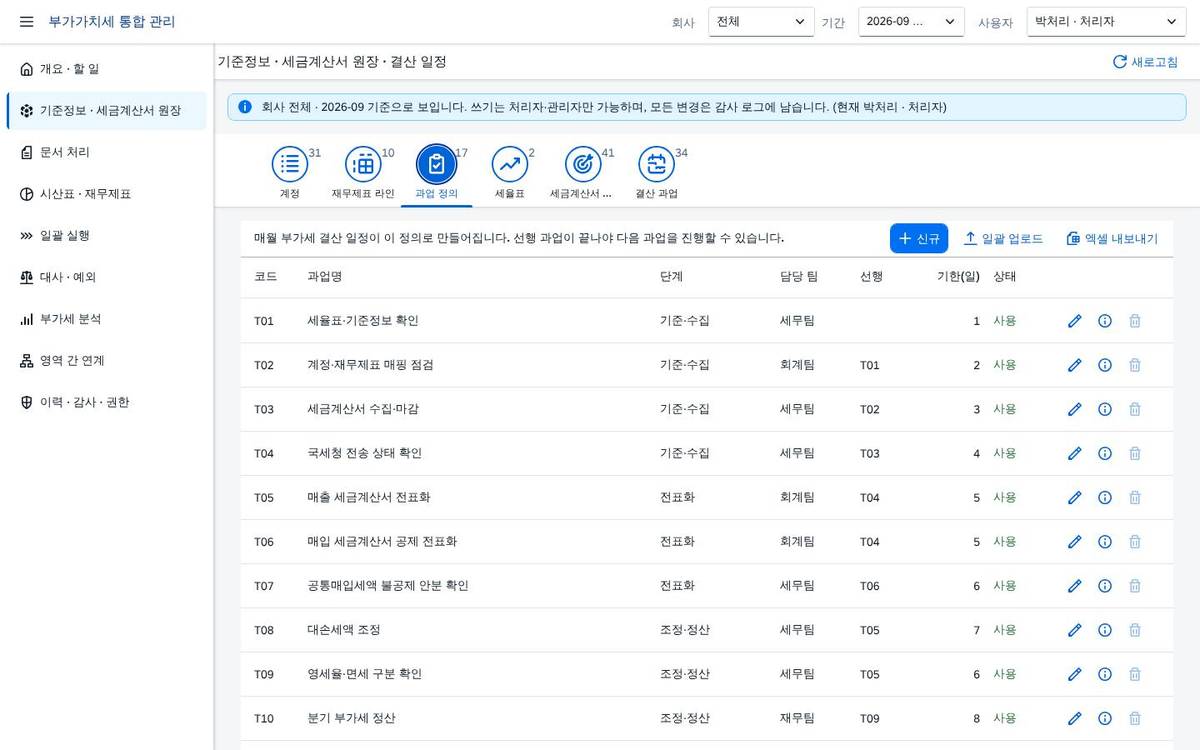Show info for row T01
This screenshot has width=1200, height=750.
(1105, 321)
